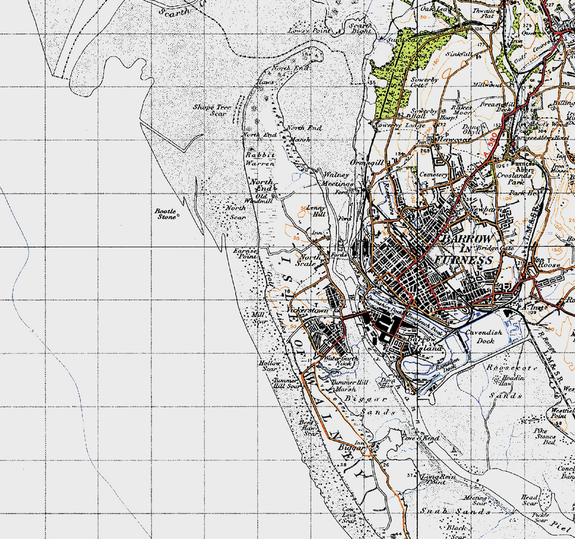This screenshot has width=575, height=539.
Task: Click the Walney Meetings label
Action: coord(337,179)
